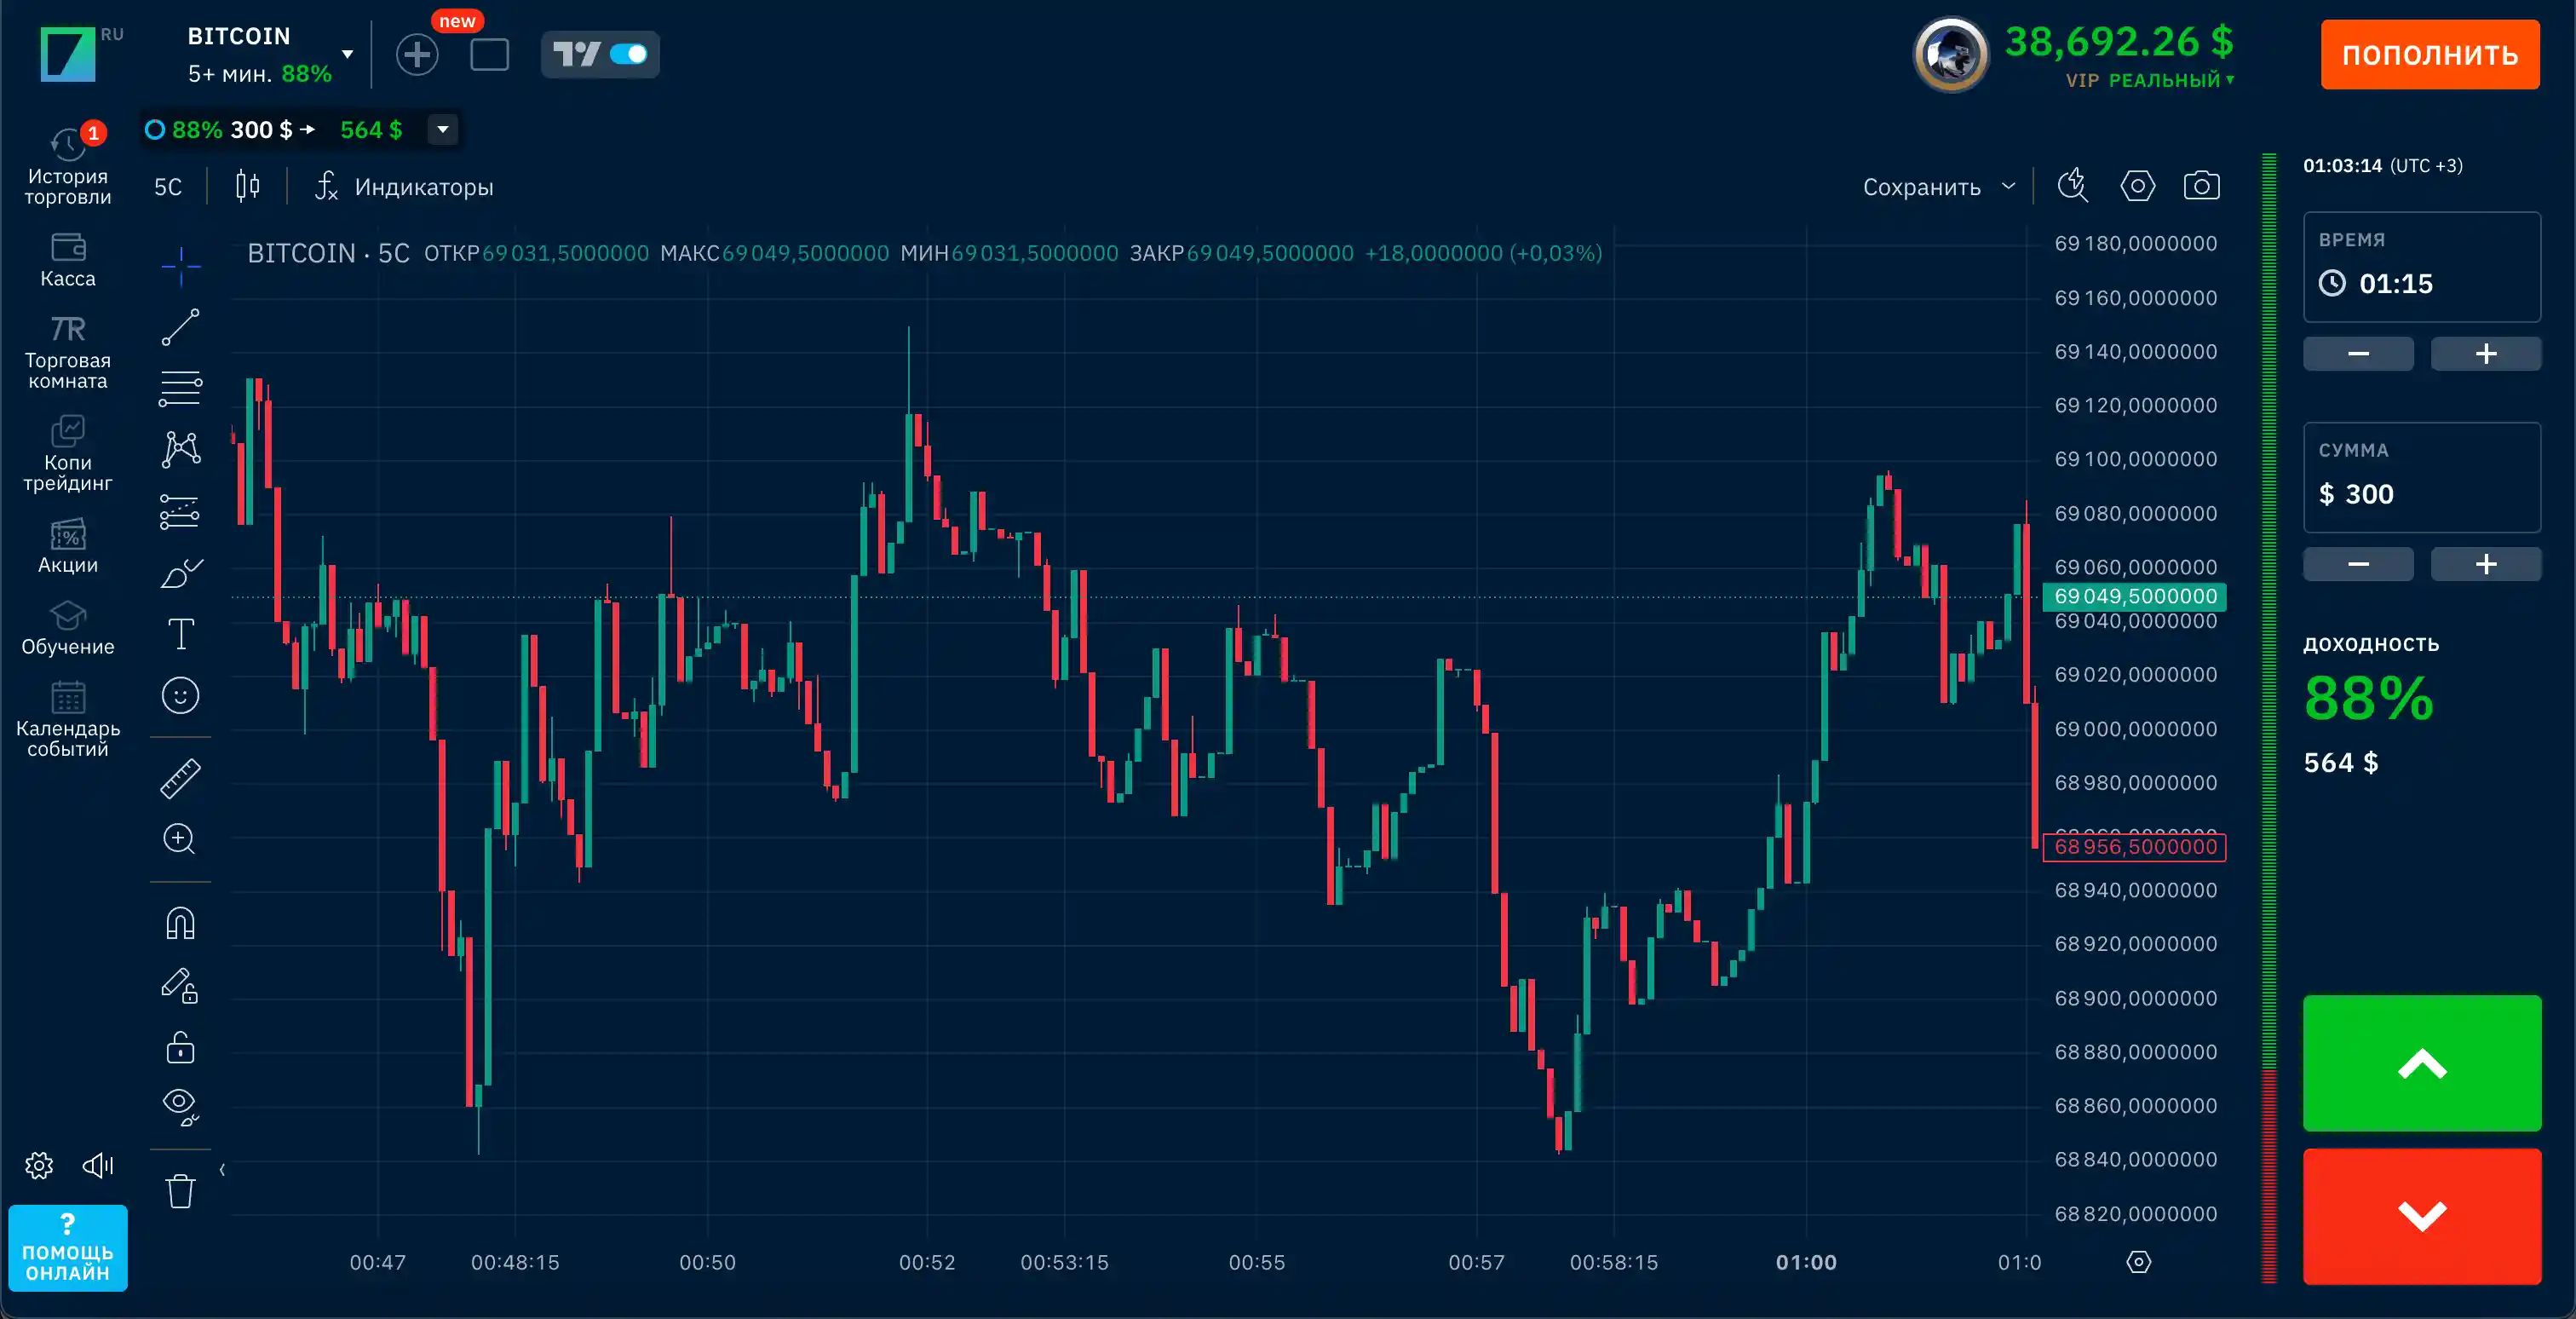Open Торговая комната section
Screen dimensions: 2576x1319
[68, 353]
